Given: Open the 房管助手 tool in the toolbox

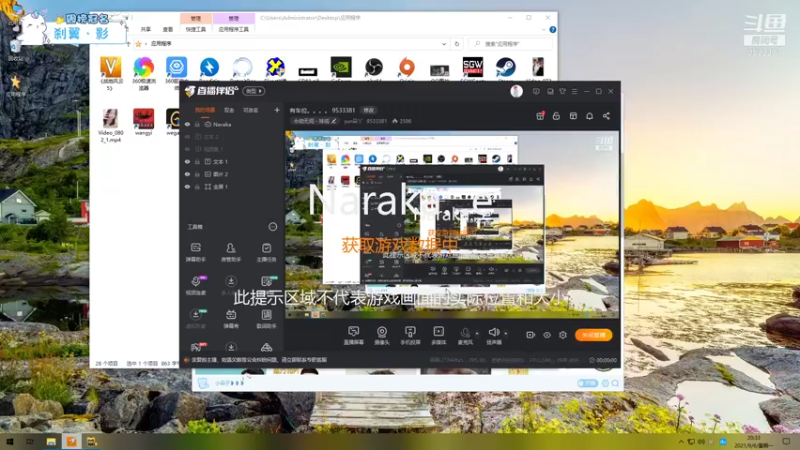Looking at the screenshot, I should coord(231,252).
